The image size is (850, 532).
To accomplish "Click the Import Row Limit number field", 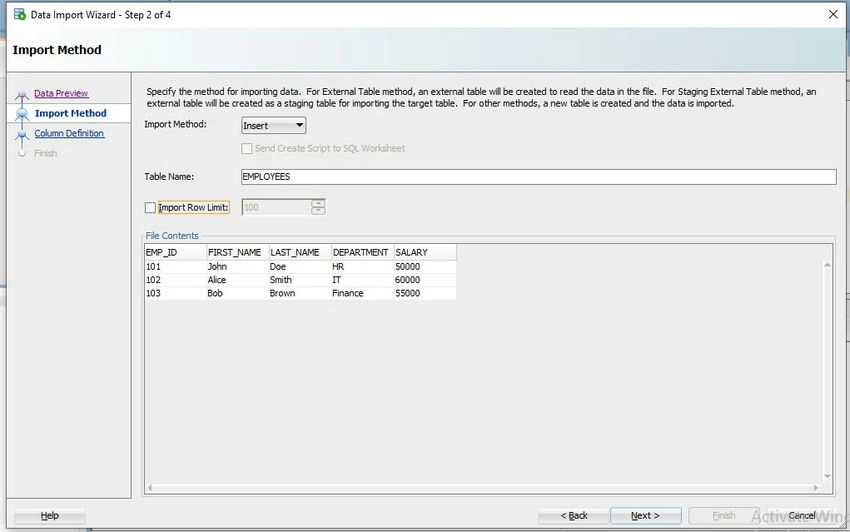I will [276, 207].
